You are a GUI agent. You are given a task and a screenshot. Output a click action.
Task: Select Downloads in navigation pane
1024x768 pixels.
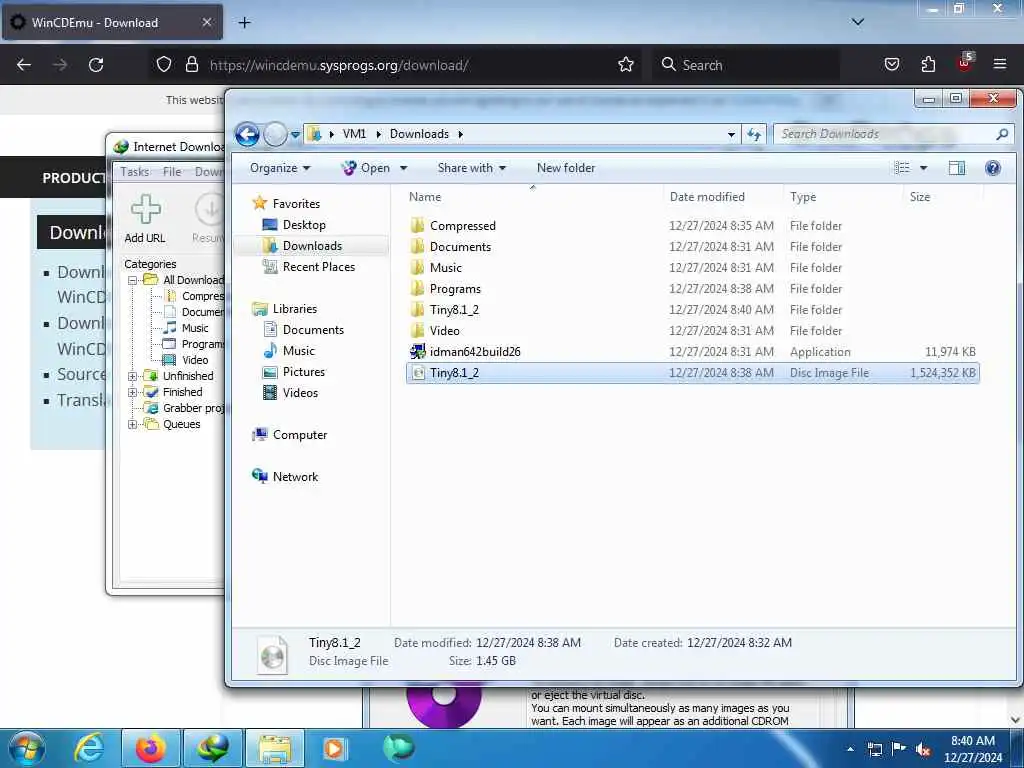312,246
